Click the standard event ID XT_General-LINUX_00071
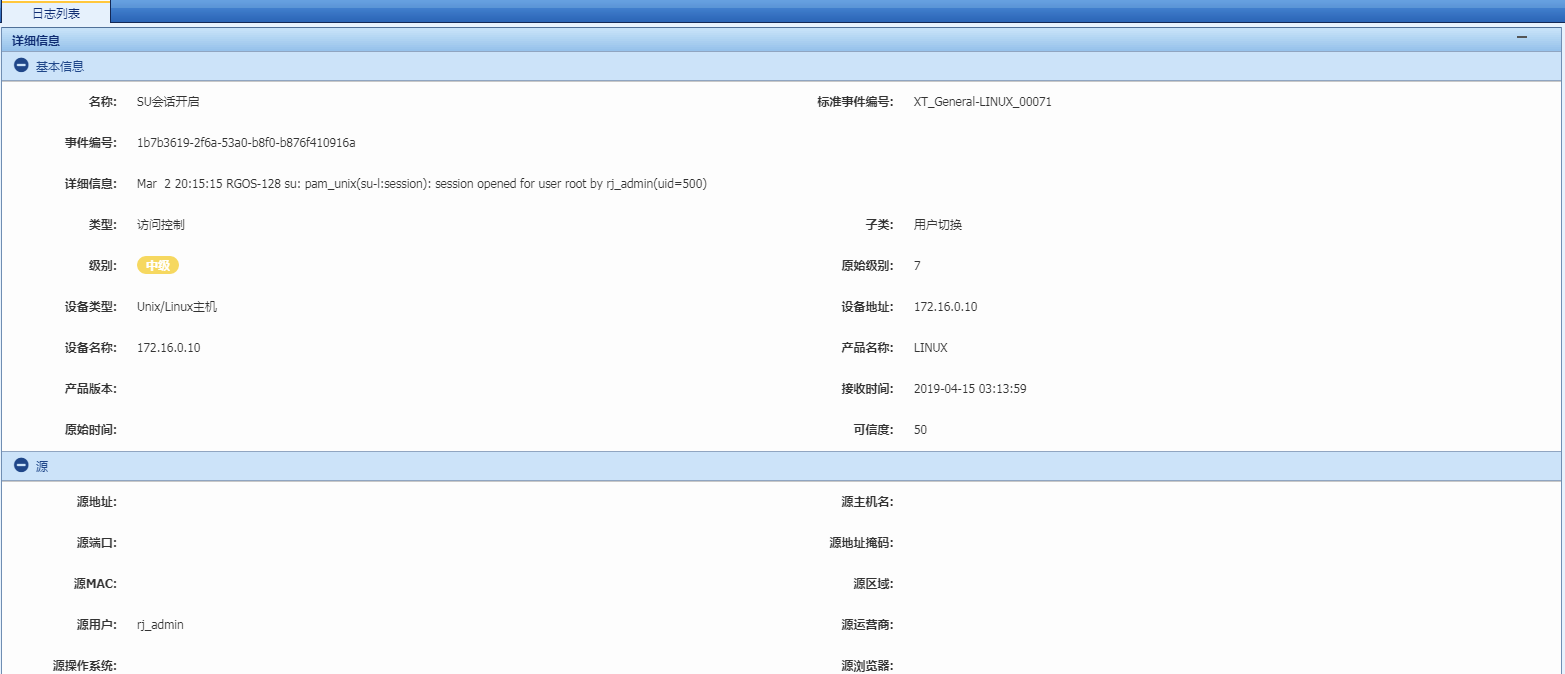Viewport: 1565px width, 674px height. (x=983, y=101)
